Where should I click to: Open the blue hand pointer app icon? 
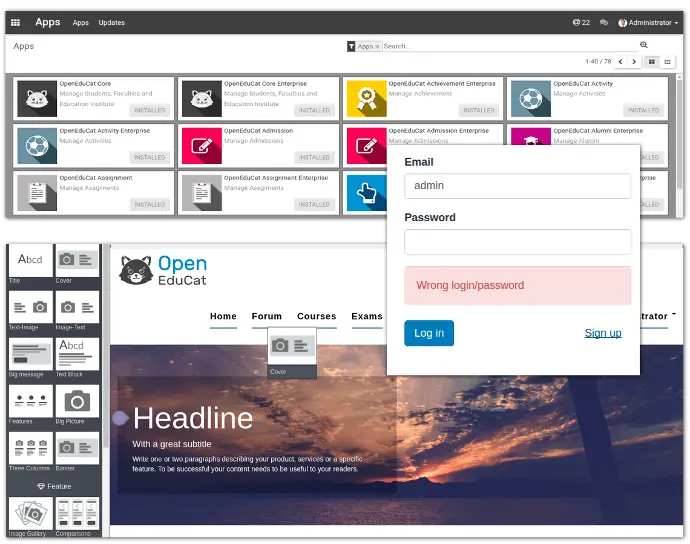click(x=367, y=193)
